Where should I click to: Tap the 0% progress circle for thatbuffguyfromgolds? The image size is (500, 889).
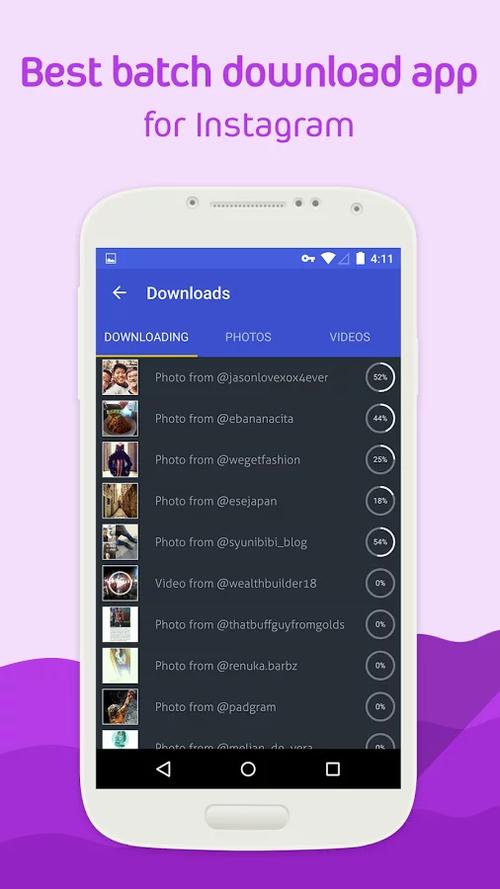click(x=380, y=624)
